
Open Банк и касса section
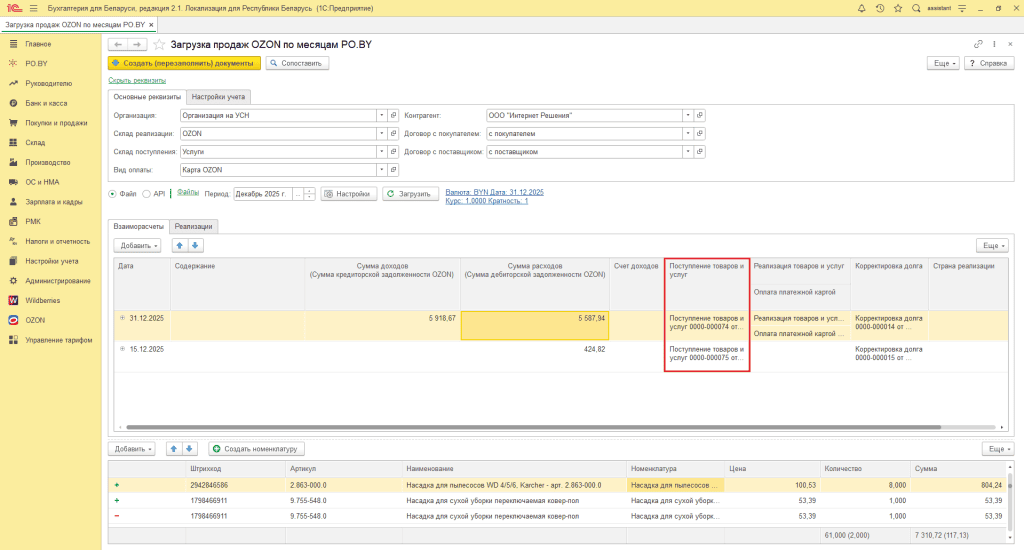coord(46,103)
